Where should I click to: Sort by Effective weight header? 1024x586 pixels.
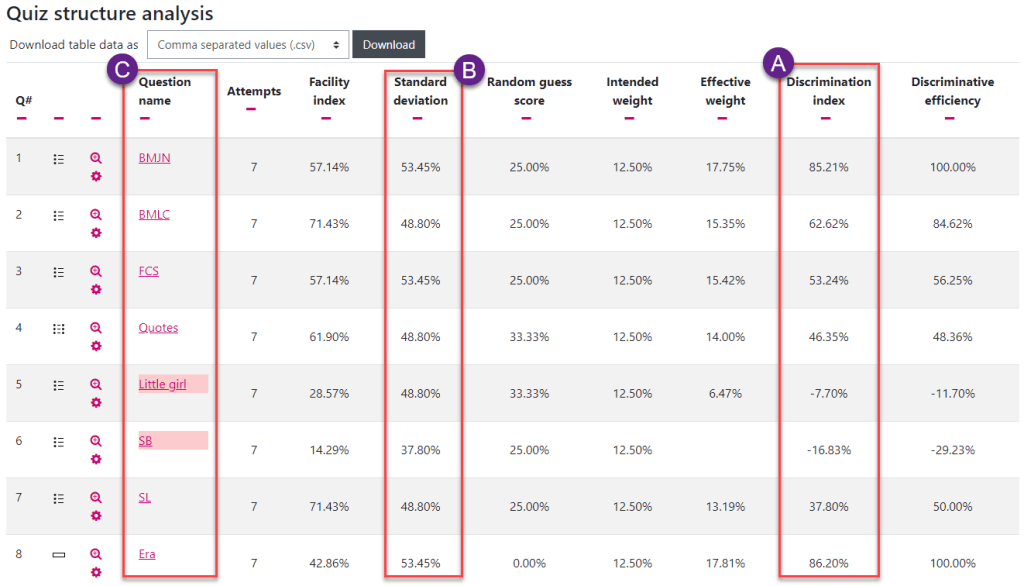pos(726,91)
